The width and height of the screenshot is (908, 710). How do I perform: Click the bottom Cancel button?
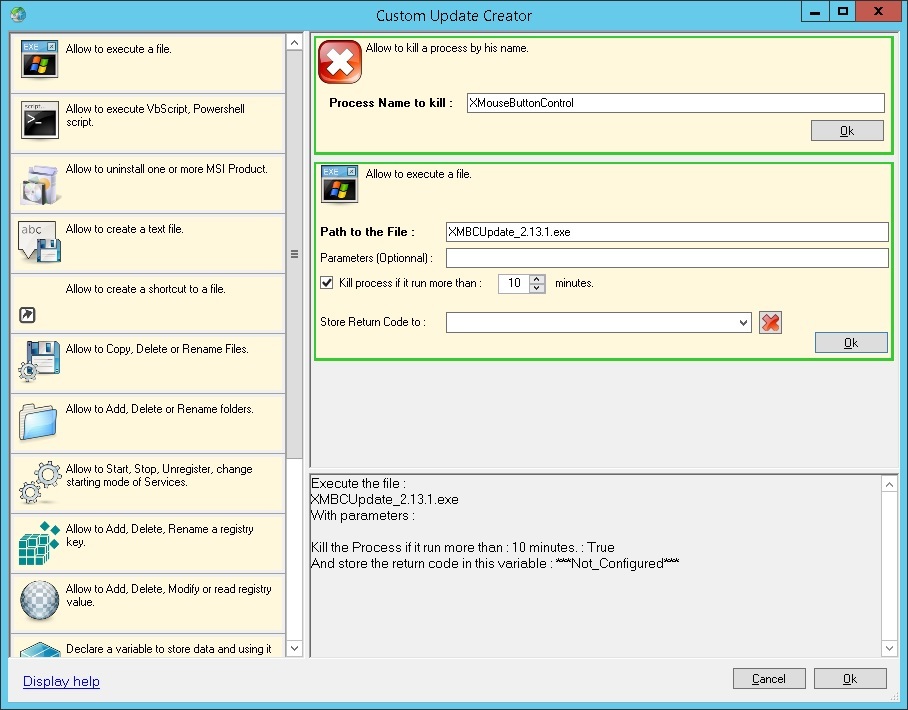[x=769, y=679]
